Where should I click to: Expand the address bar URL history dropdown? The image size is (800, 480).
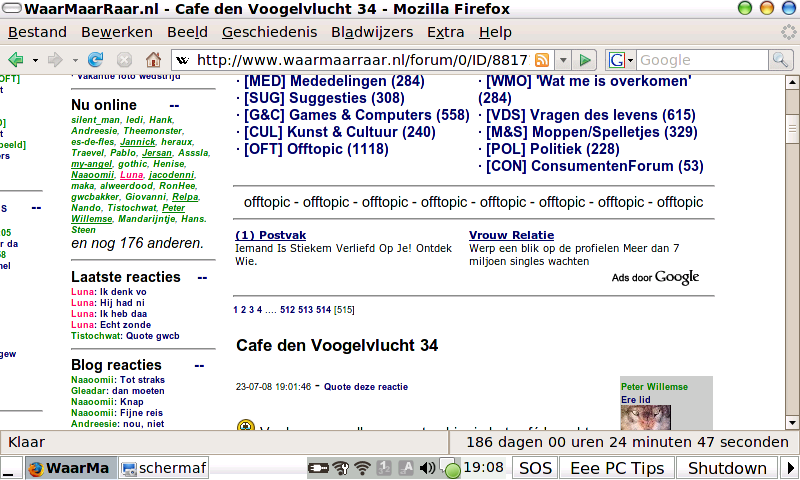pyautogui.click(x=563, y=60)
